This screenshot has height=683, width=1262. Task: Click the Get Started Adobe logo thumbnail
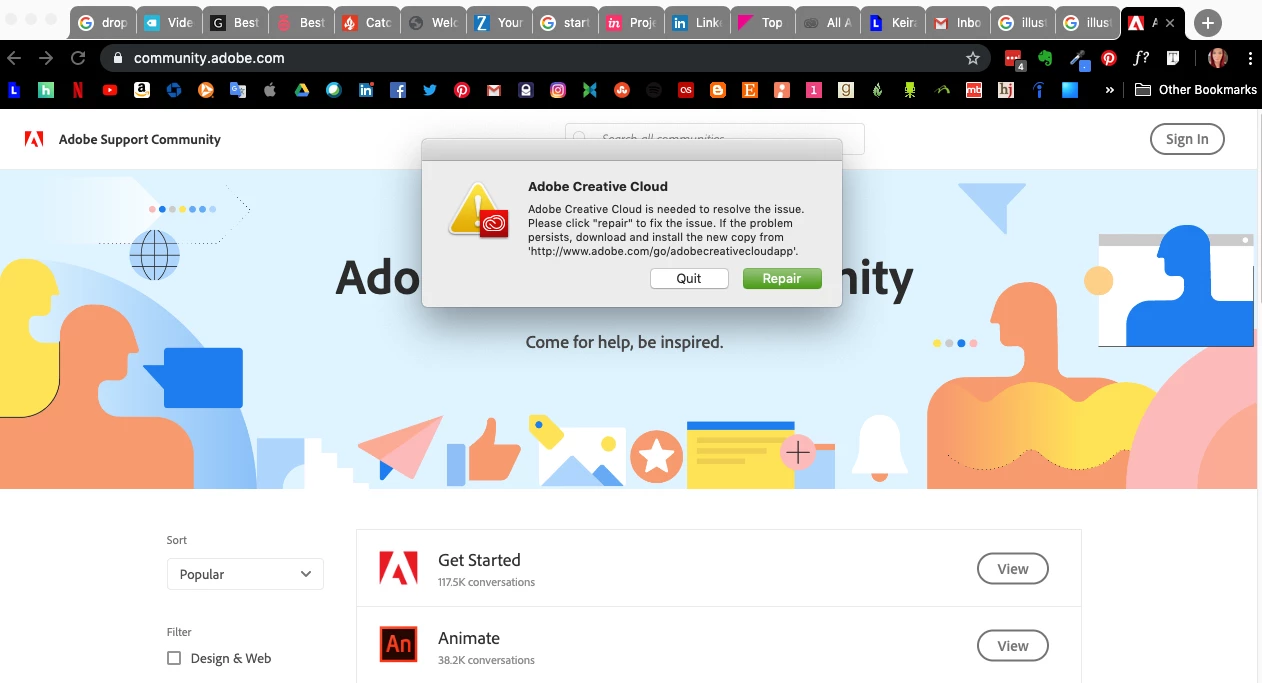tap(398, 568)
